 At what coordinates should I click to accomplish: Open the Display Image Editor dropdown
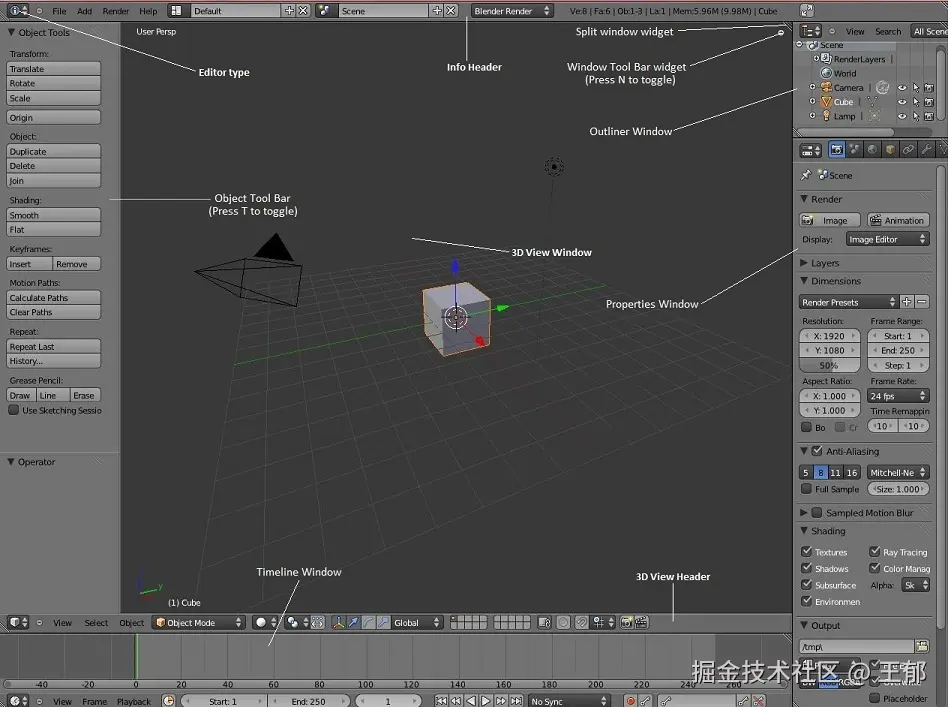click(888, 238)
